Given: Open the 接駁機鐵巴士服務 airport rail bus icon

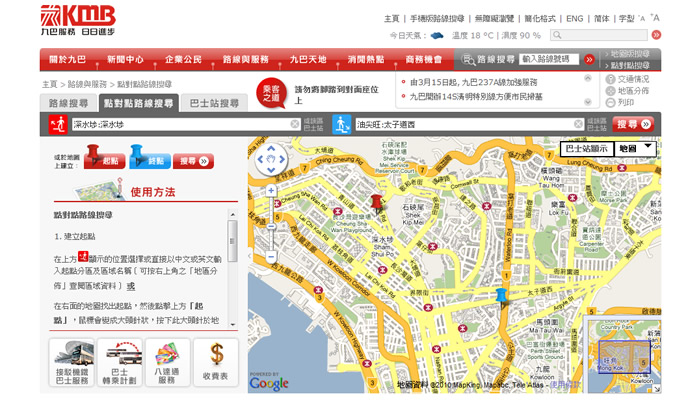Looking at the screenshot, I should tap(72, 363).
